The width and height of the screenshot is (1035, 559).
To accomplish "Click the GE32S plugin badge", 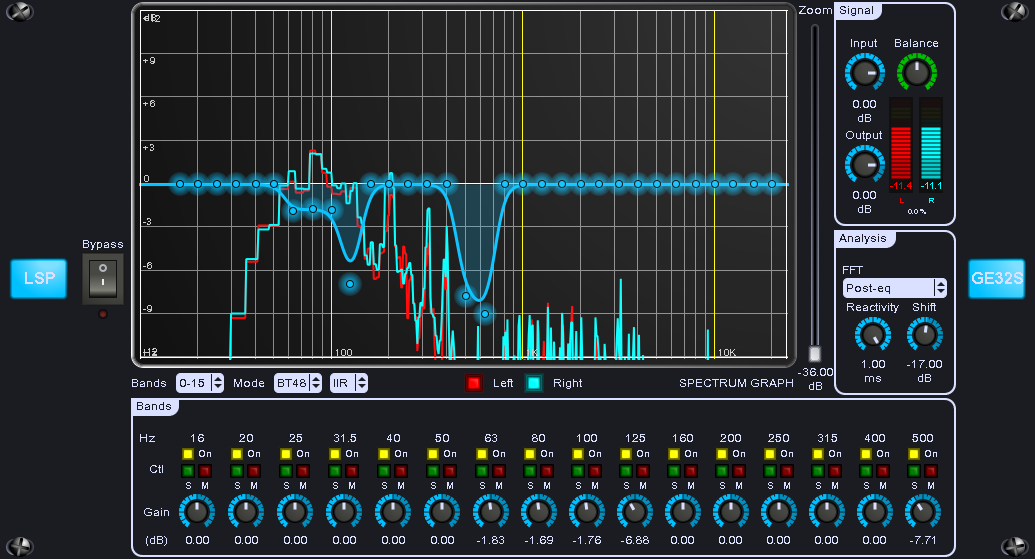I will pyautogui.click(x=996, y=279).
